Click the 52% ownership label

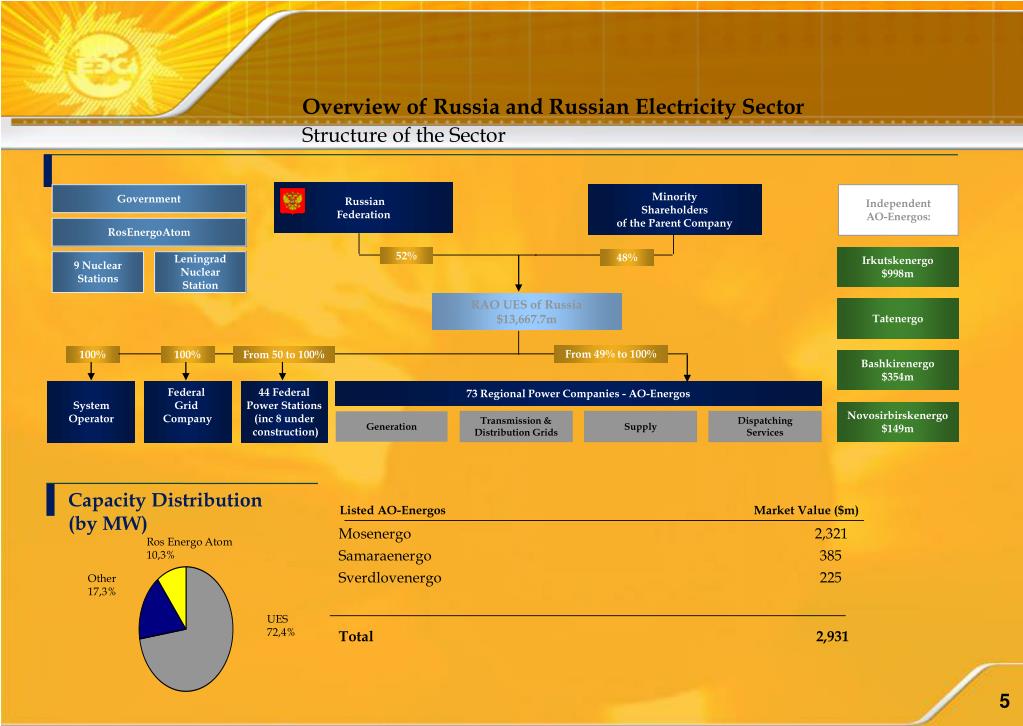pyautogui.click(x=406, y=256)
